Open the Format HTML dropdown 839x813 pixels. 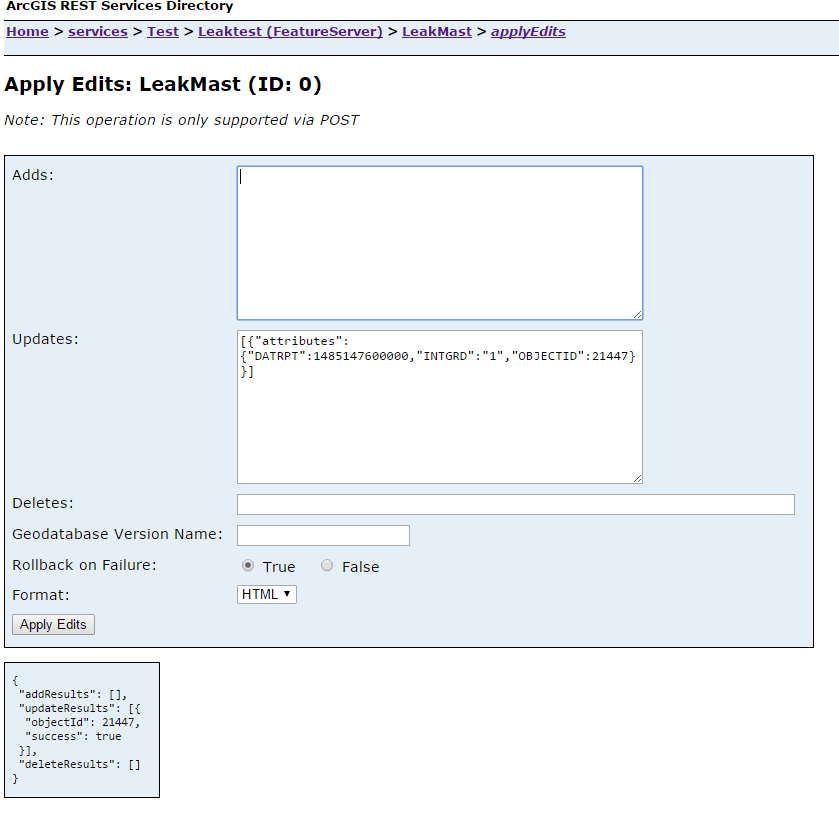click(x=266, y=595)
